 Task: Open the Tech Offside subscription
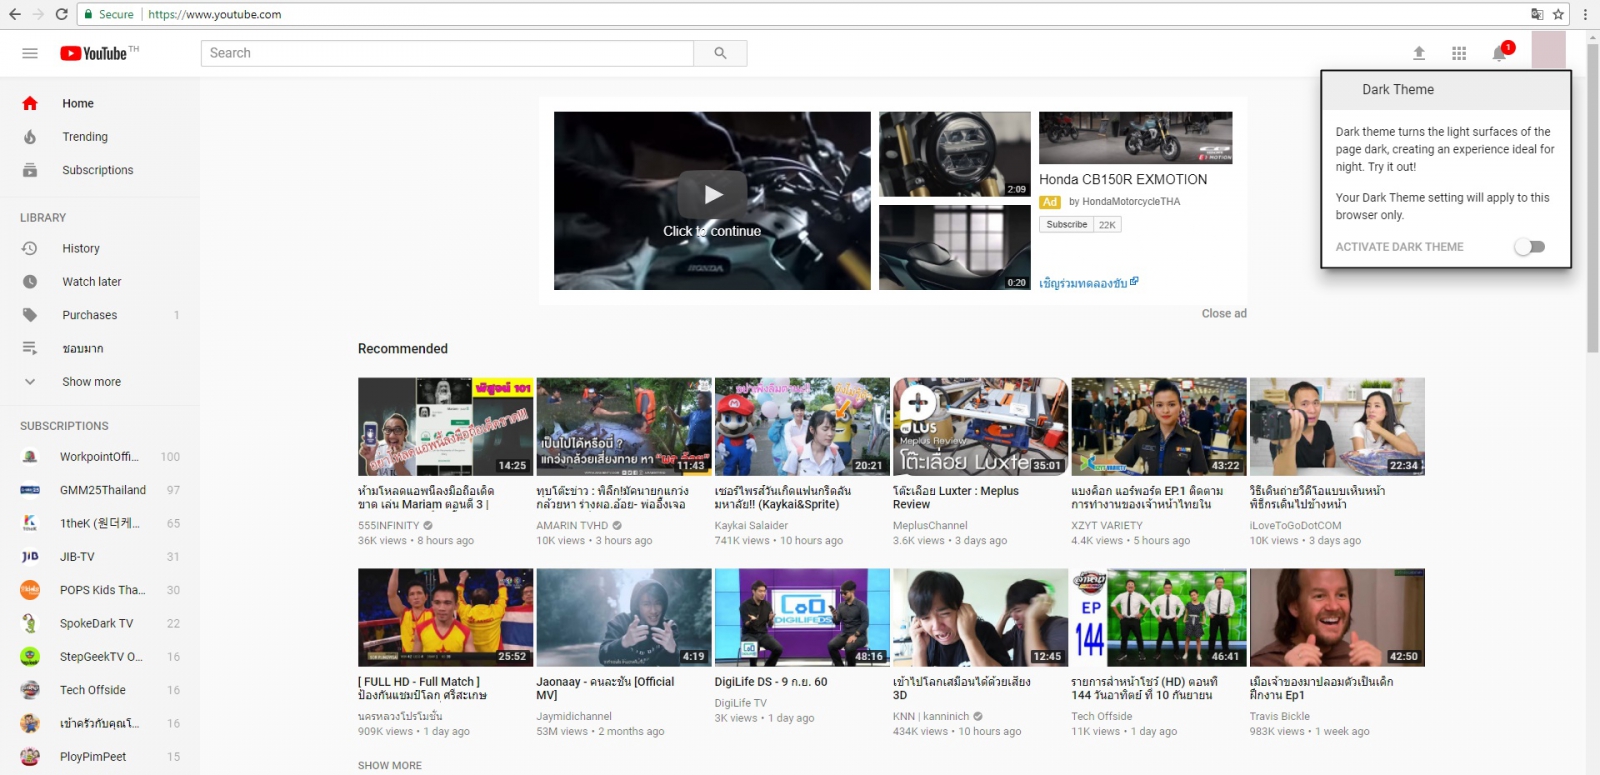tap(93, 690)
